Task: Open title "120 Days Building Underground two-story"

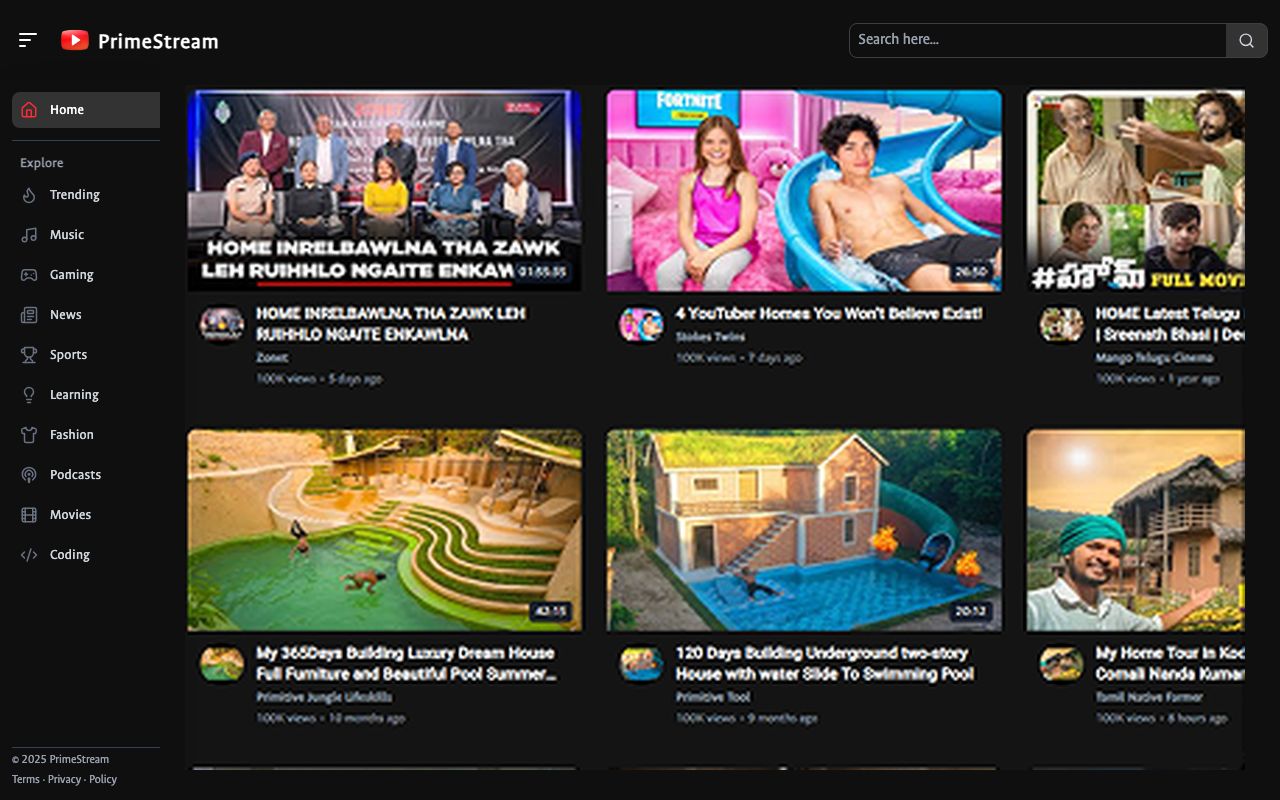Action: click(822, 653)
